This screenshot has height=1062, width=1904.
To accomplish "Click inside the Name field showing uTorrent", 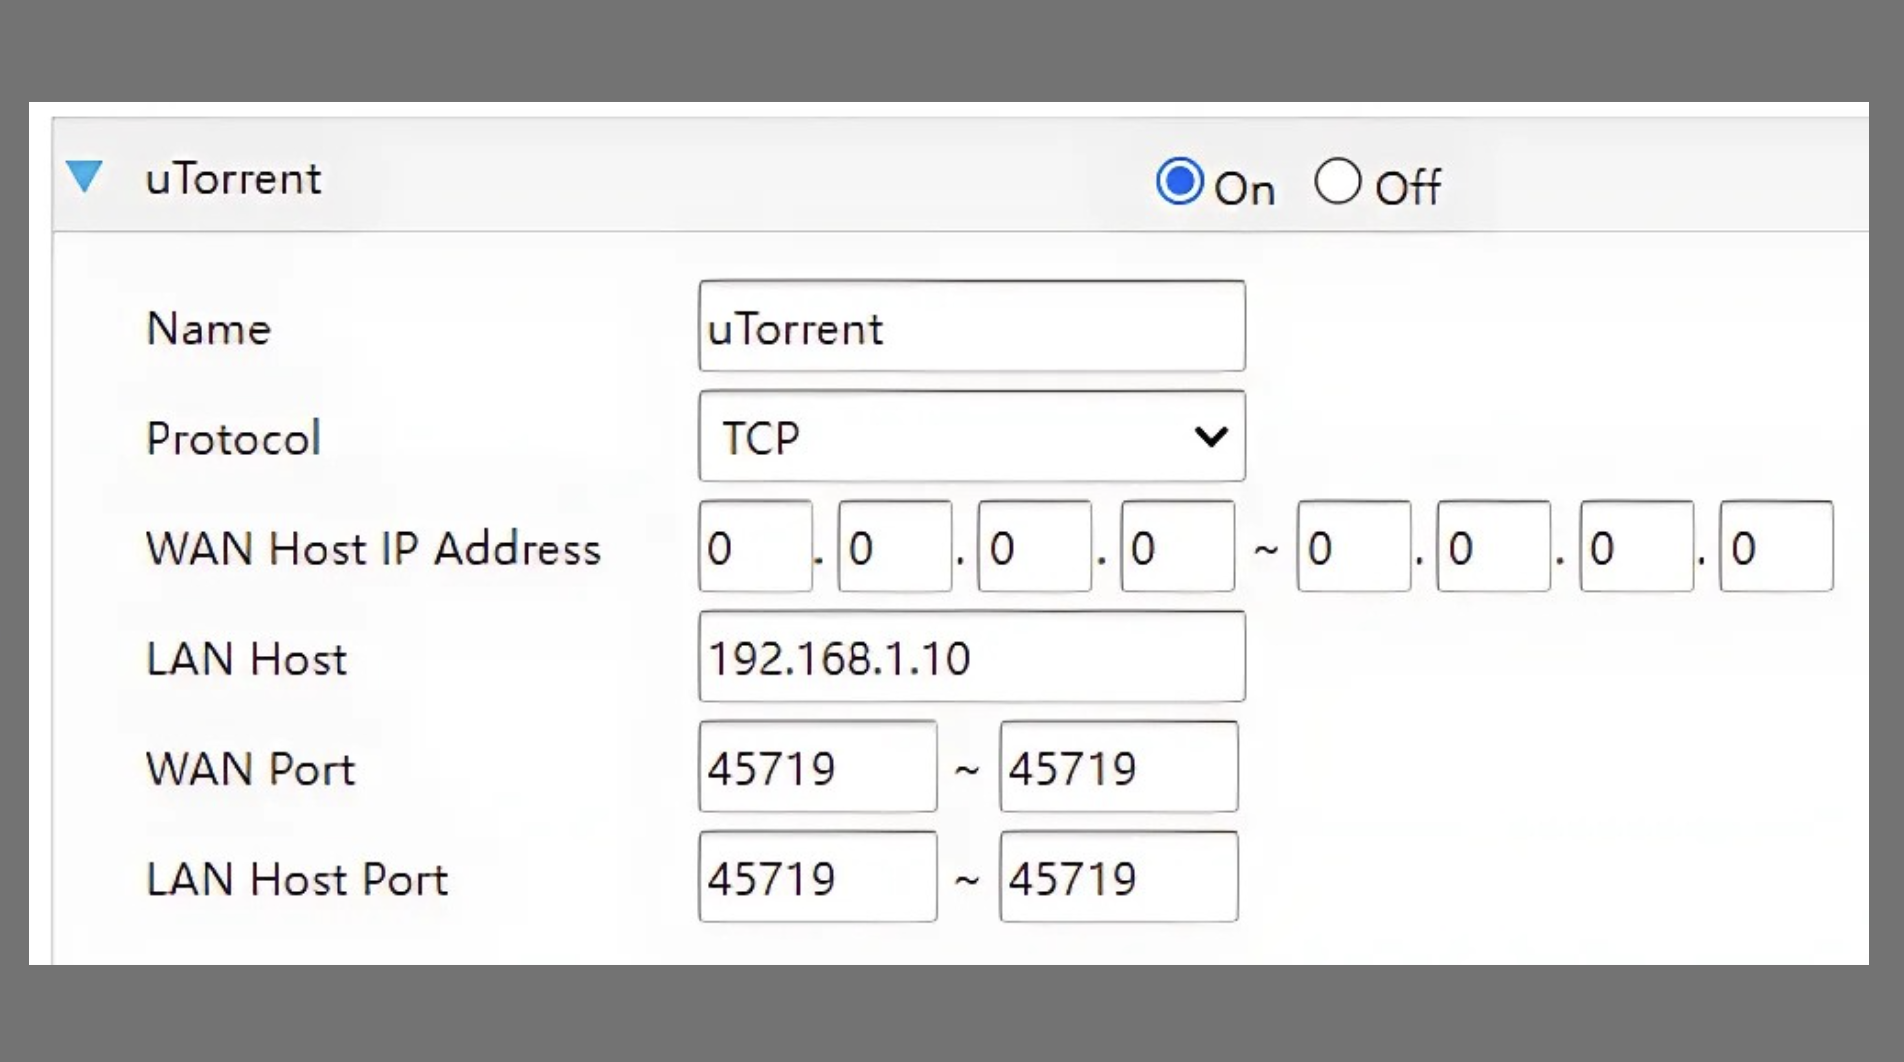I will (x=970, y=327).
